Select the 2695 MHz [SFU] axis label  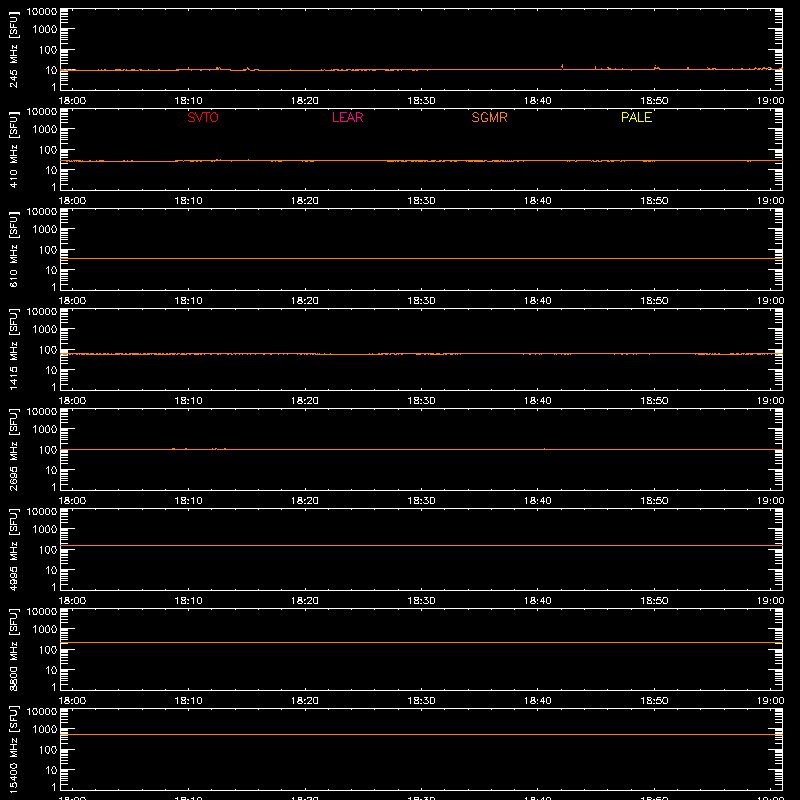(x=14, y=449)
